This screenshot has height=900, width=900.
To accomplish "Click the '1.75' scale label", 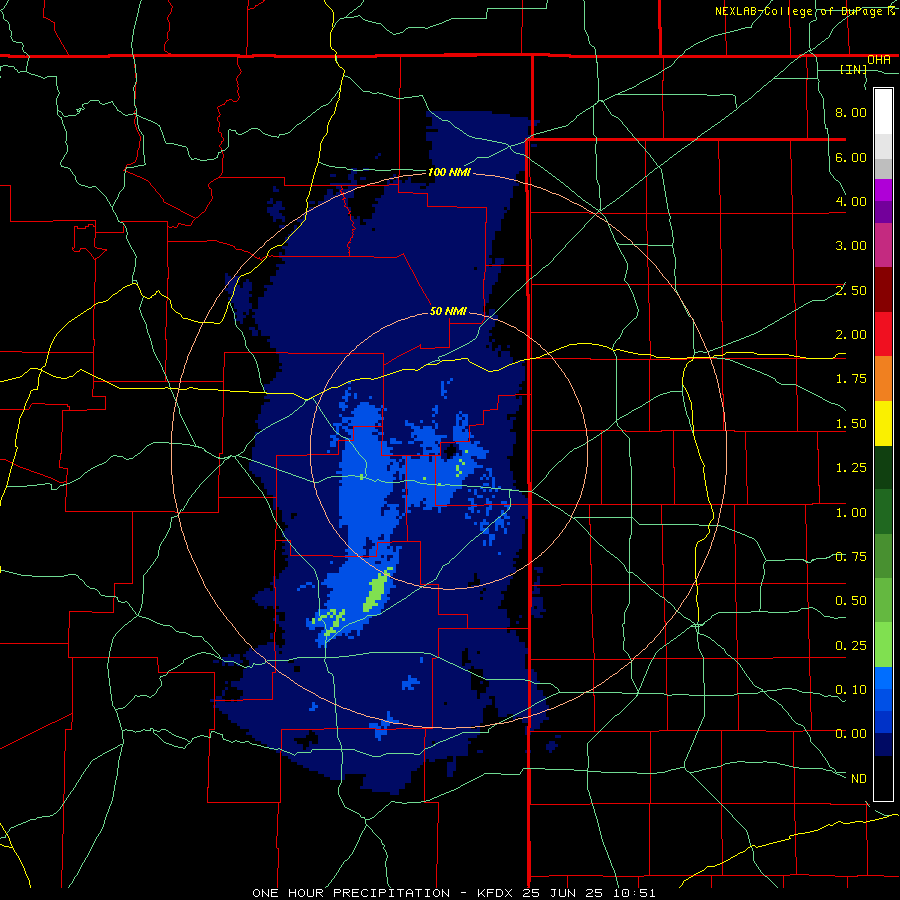I will pyautogui.click(x=851, y=379).
